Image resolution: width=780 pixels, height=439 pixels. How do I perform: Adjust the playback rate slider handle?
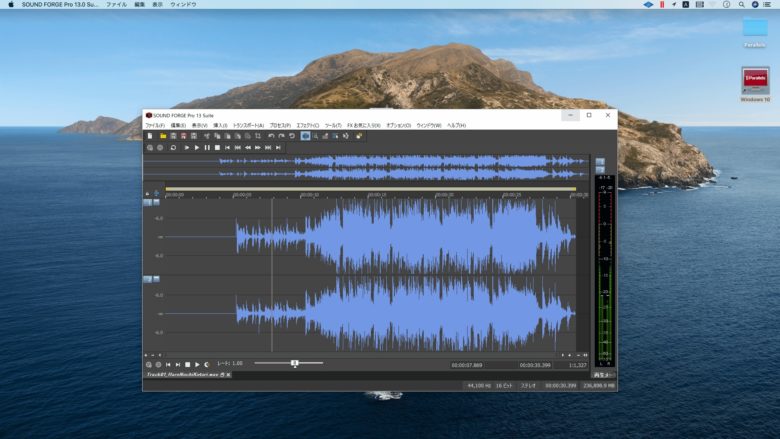pyautogui.click(x=294, y=363)
